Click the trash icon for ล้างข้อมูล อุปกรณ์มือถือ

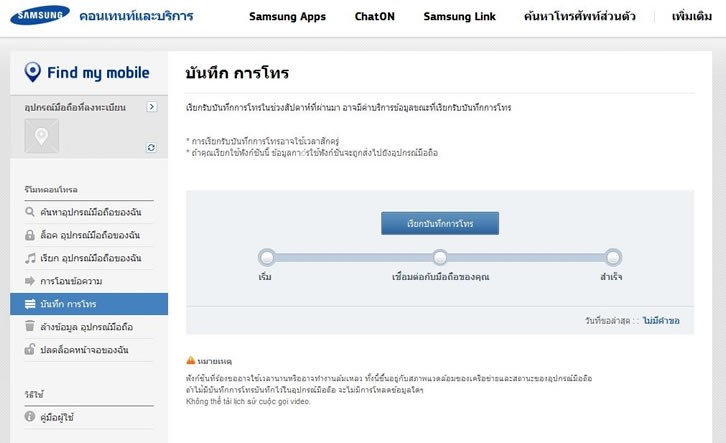coord(30,326)
